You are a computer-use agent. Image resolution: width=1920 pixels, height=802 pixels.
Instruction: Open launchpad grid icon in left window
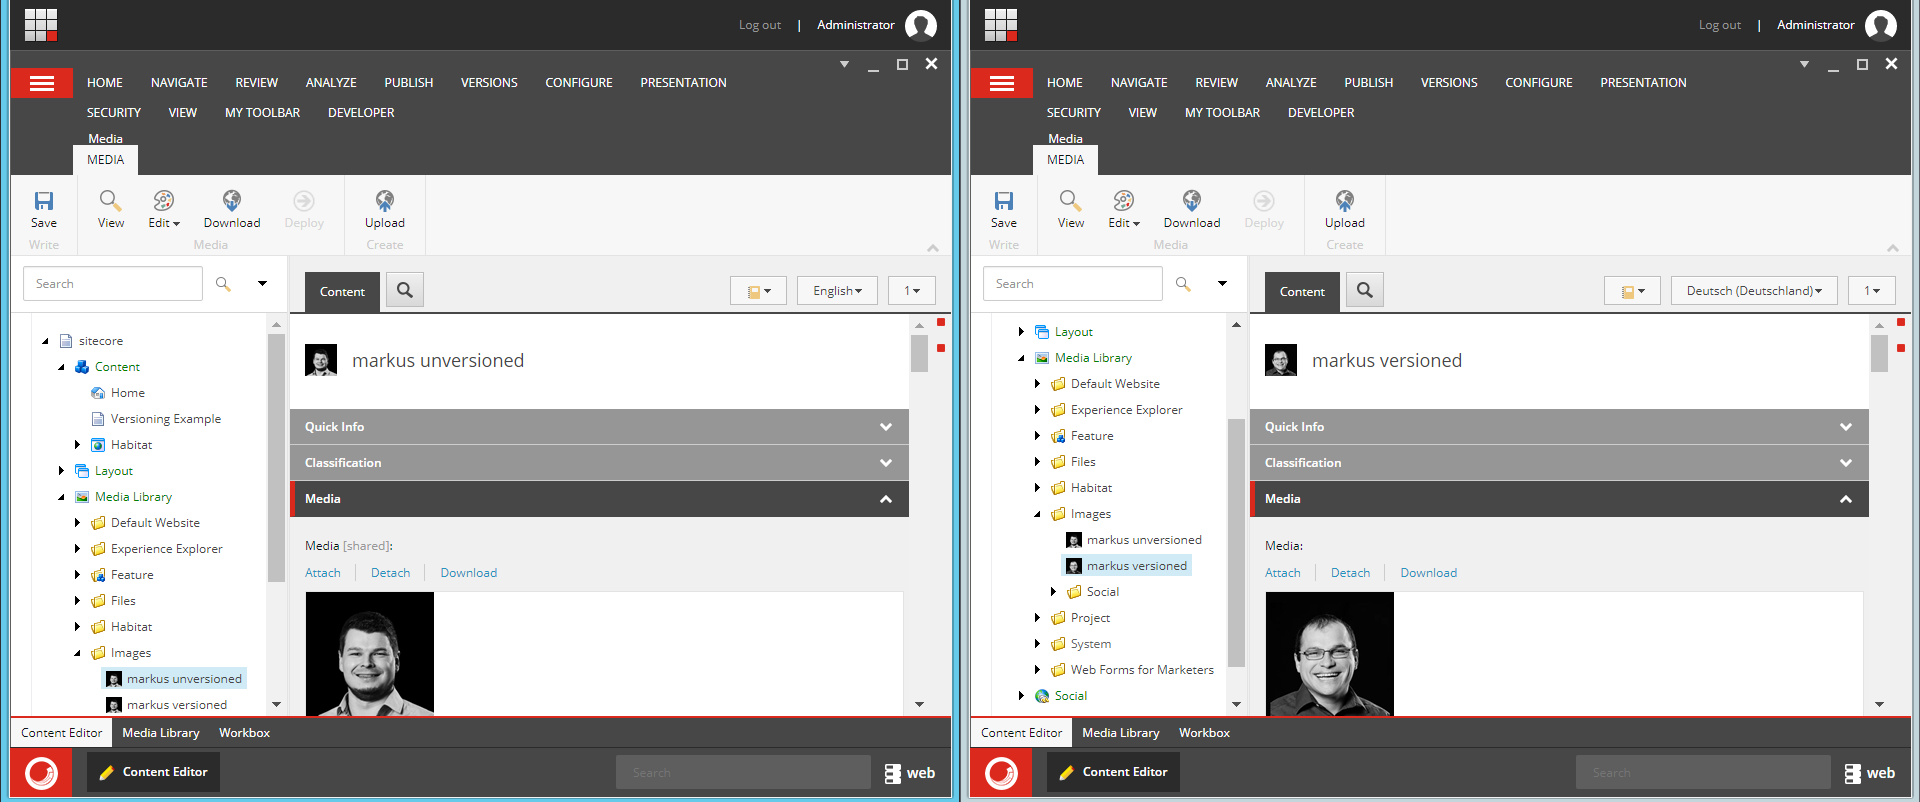41,25
